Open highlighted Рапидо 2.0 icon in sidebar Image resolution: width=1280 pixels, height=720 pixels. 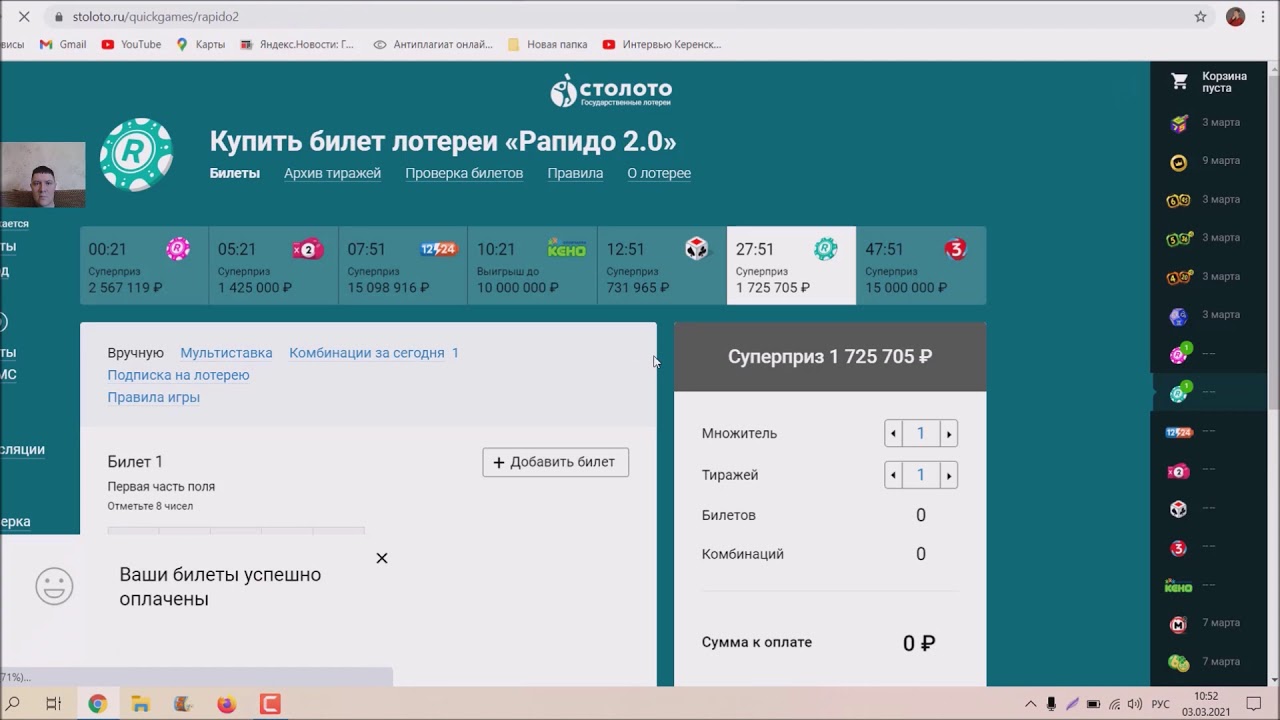point(1179,392)
